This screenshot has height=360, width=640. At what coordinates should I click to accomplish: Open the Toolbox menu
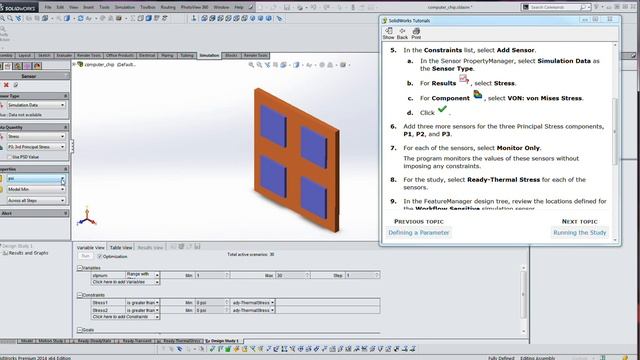click(x=148, y=7)
